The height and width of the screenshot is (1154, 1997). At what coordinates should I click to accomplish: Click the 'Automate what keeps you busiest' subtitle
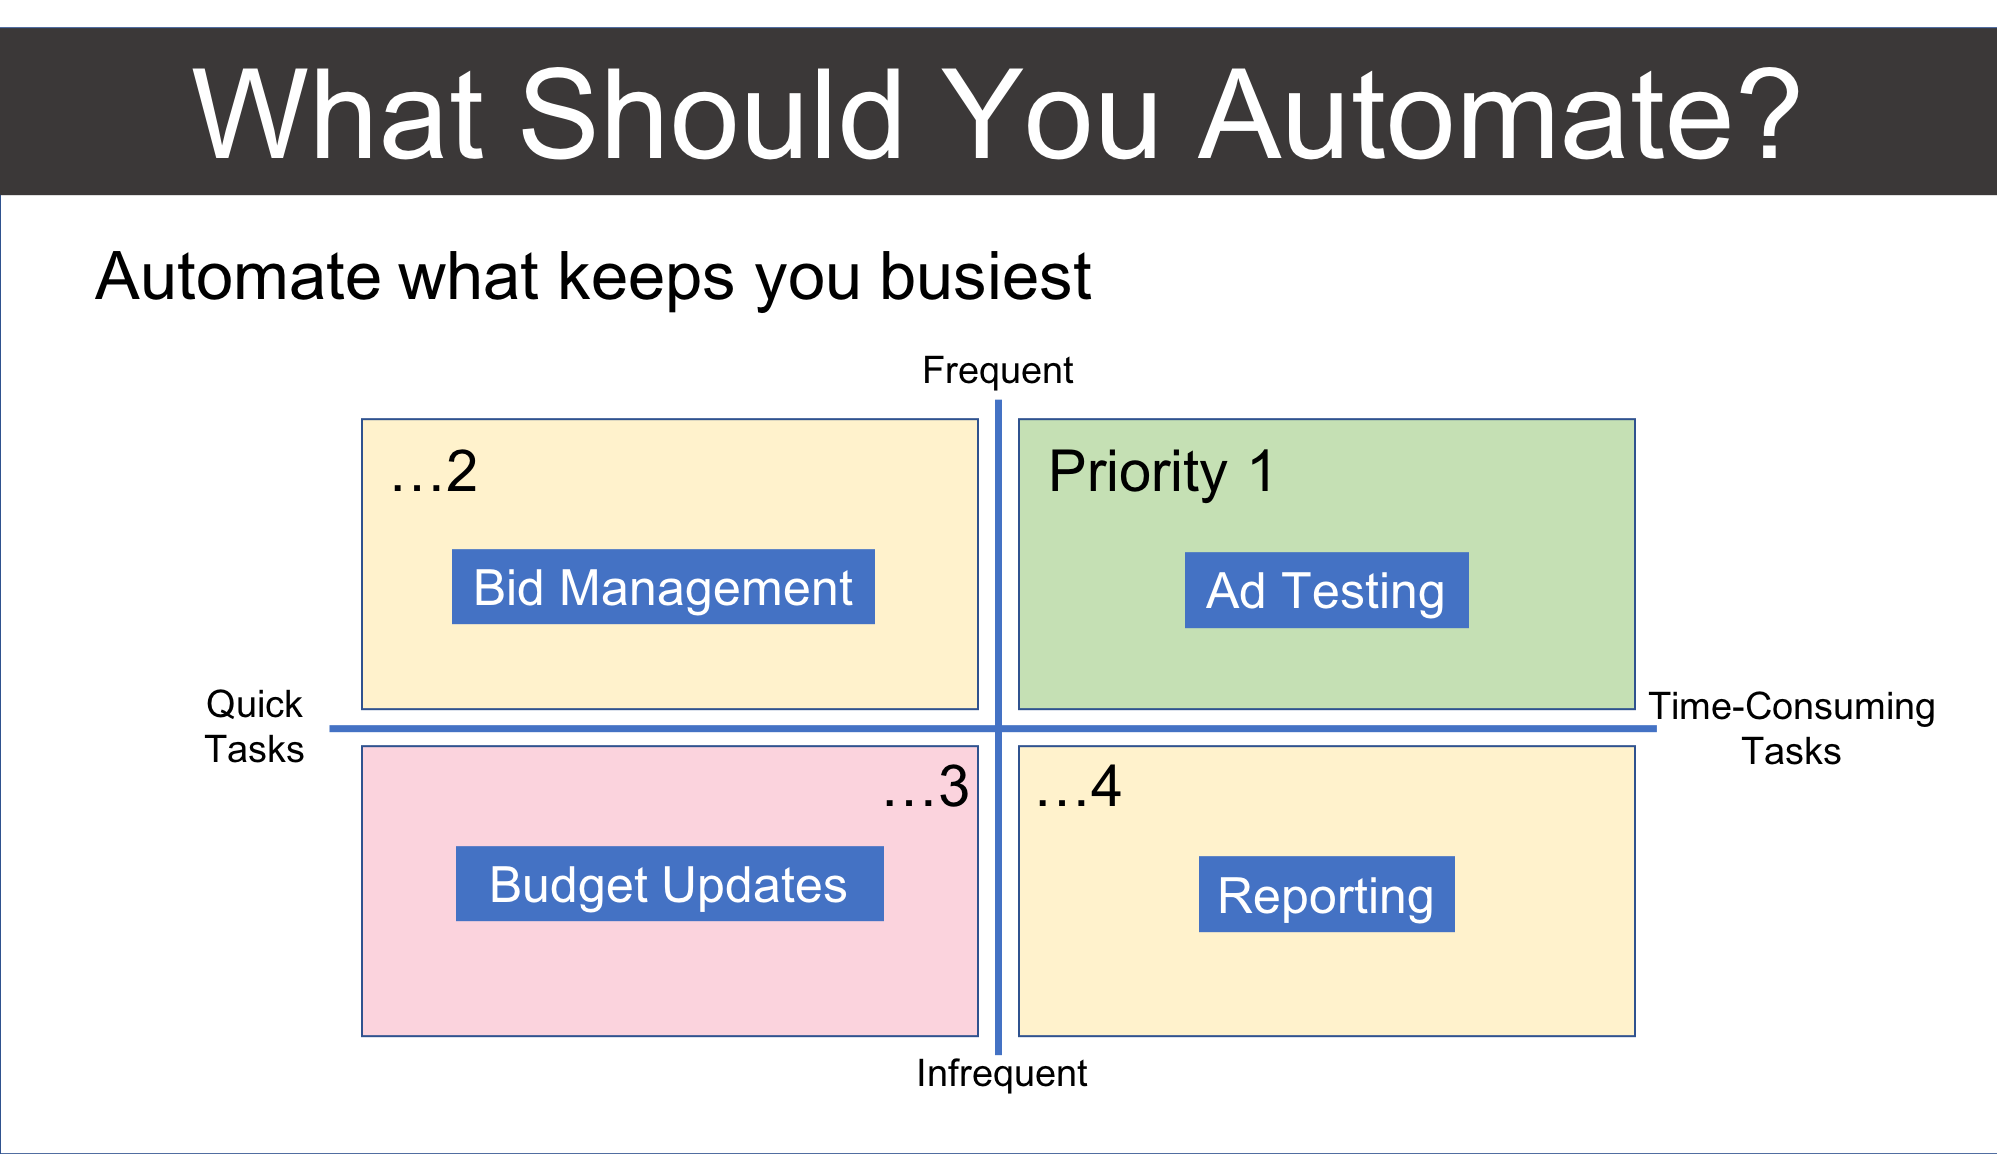pos(593,277)
